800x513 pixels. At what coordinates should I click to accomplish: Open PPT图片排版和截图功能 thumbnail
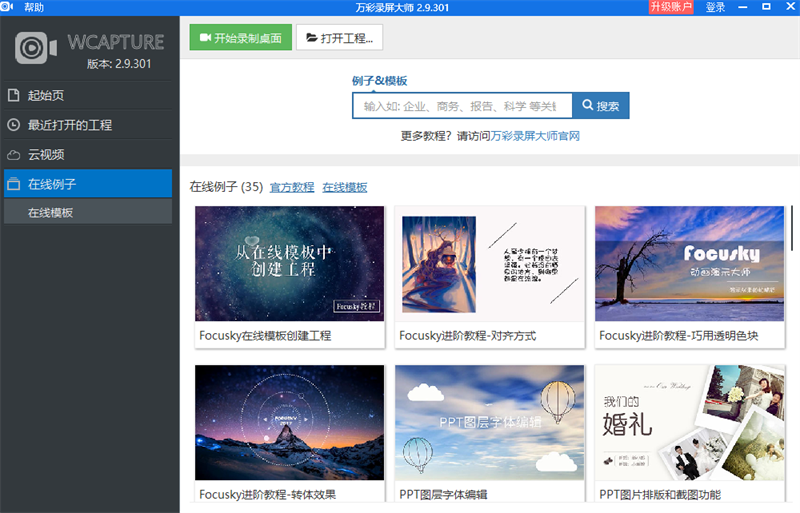[x=689, y=422]
